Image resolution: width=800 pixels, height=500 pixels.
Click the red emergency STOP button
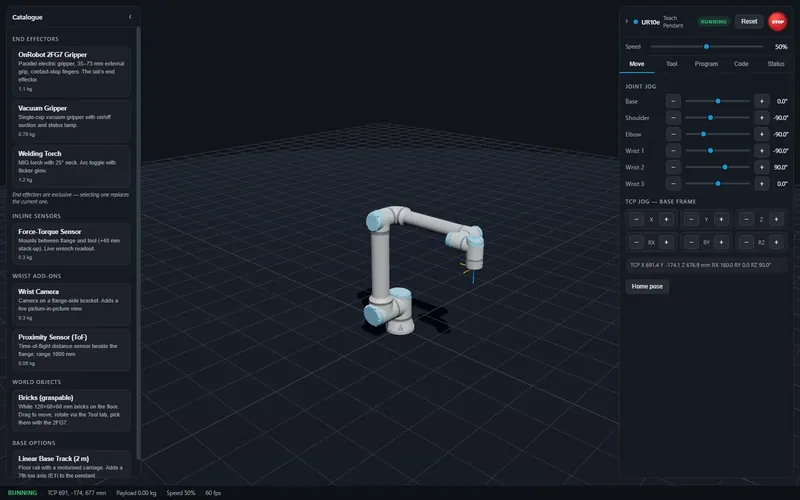click(778, 21)
